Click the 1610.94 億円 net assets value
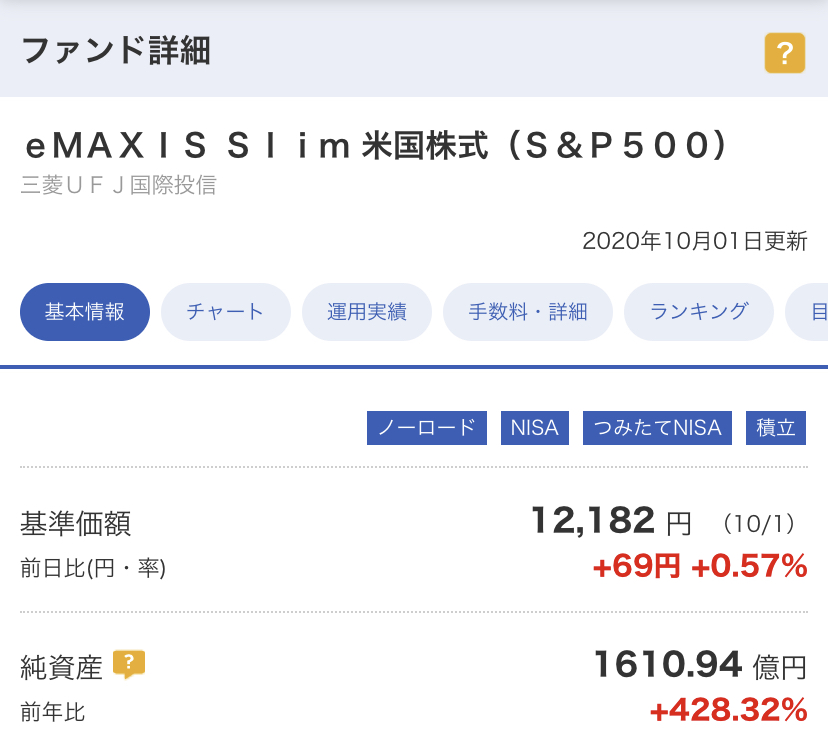 click(700, 665)
